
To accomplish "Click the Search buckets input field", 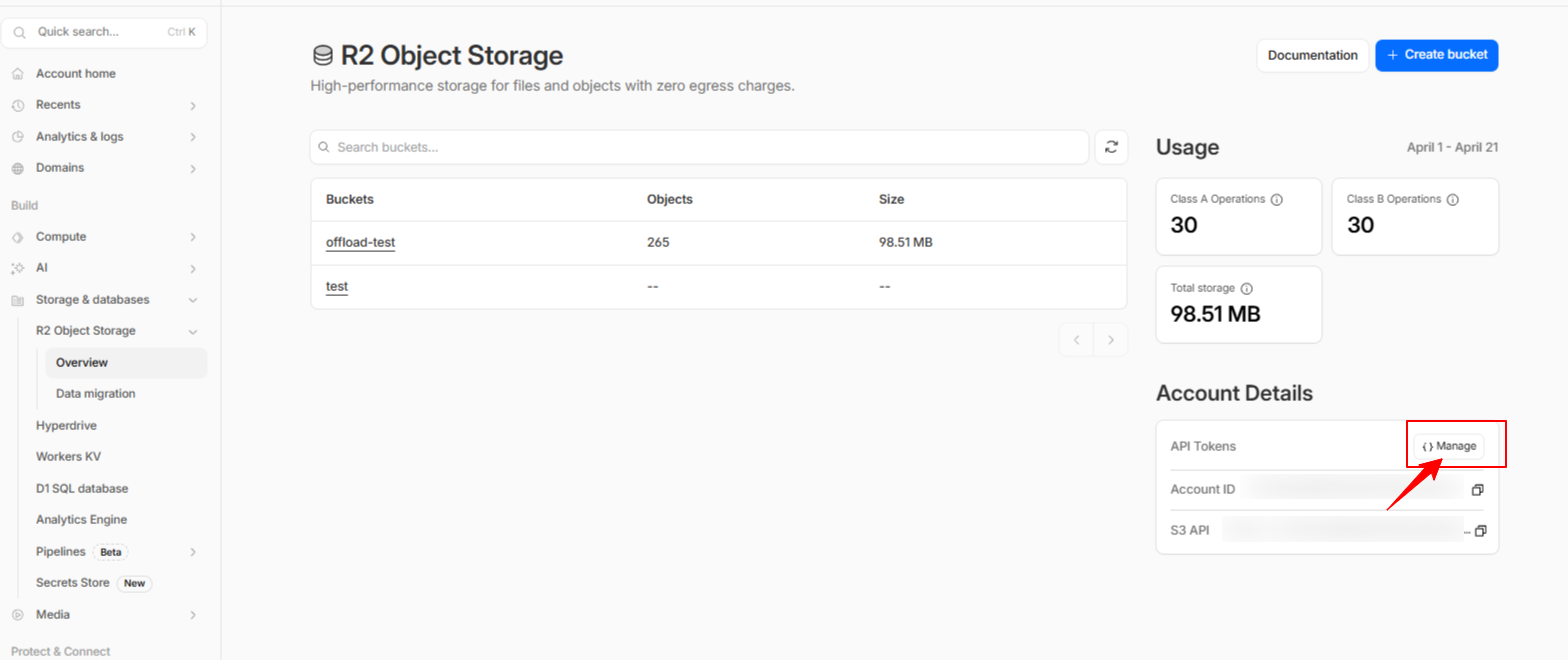I will click(x=700, y=147).
